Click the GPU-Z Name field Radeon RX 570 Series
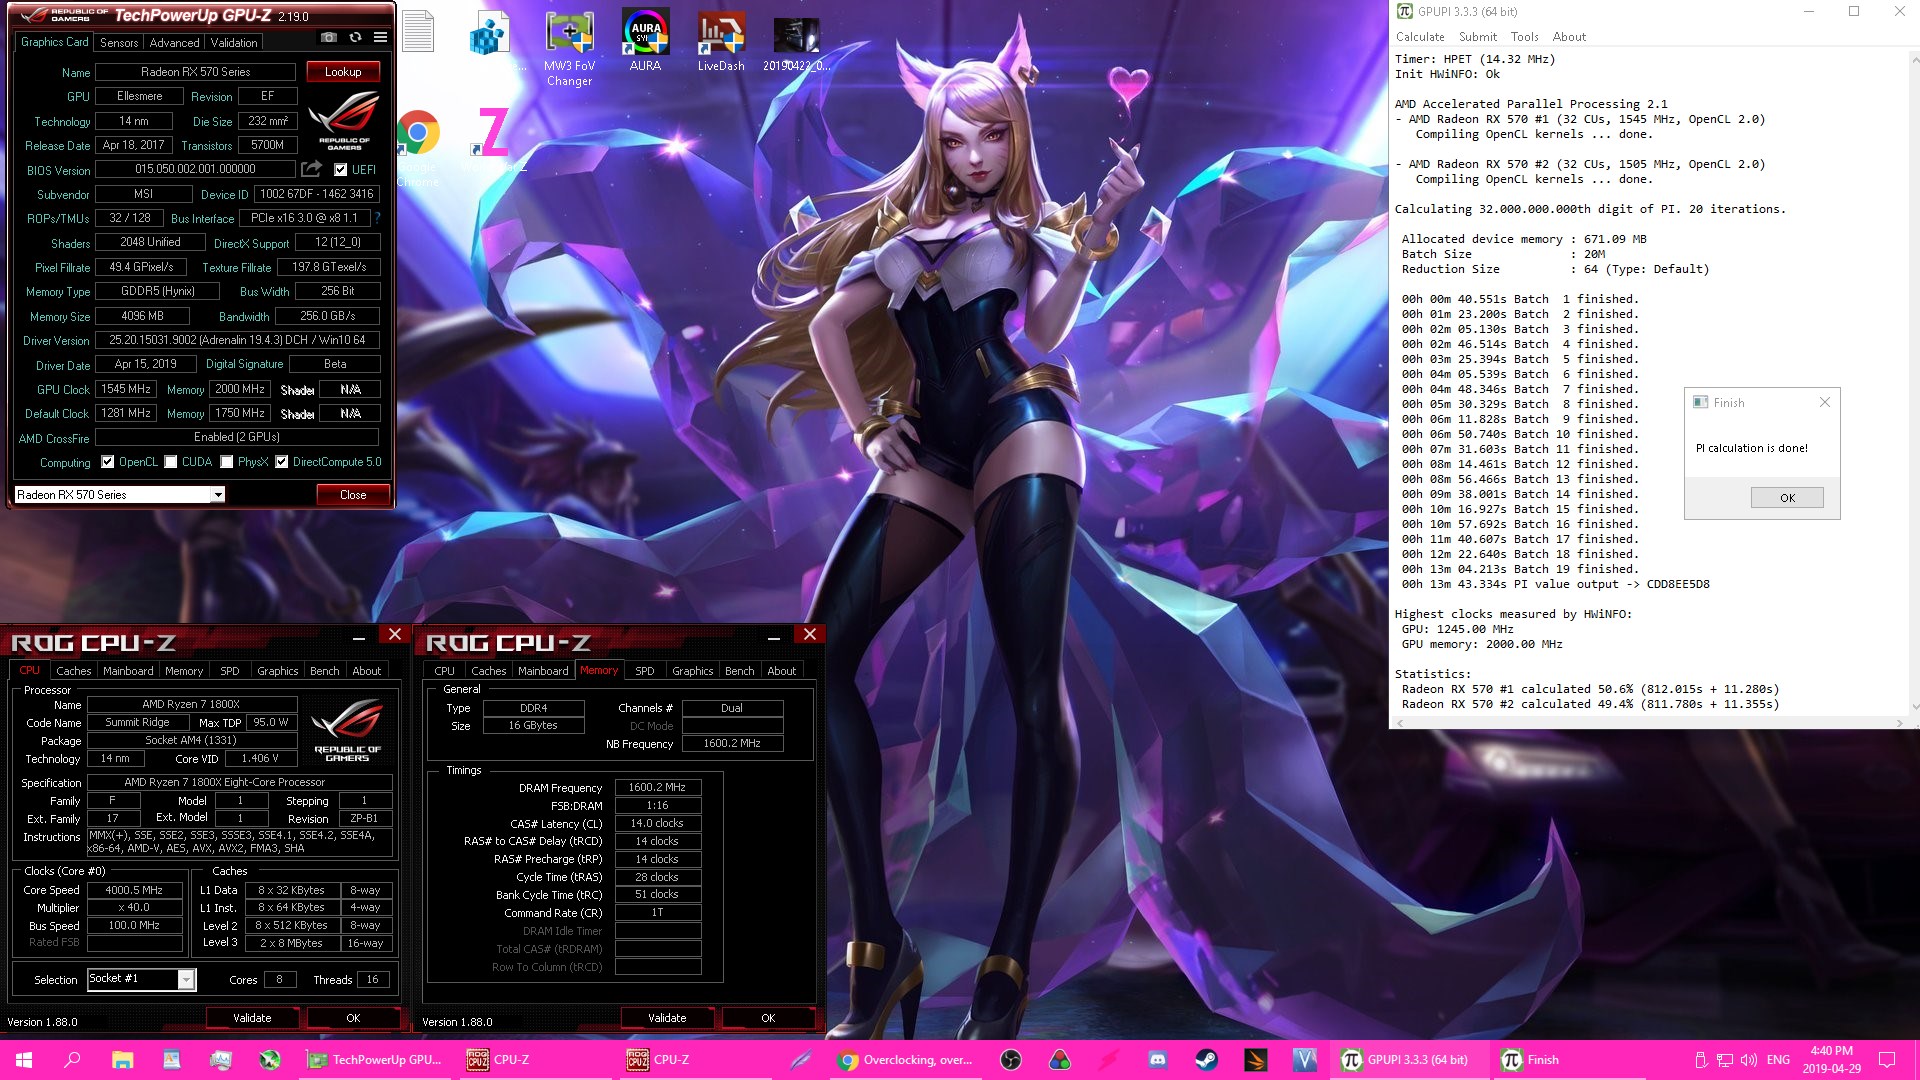 coord(195,72)
